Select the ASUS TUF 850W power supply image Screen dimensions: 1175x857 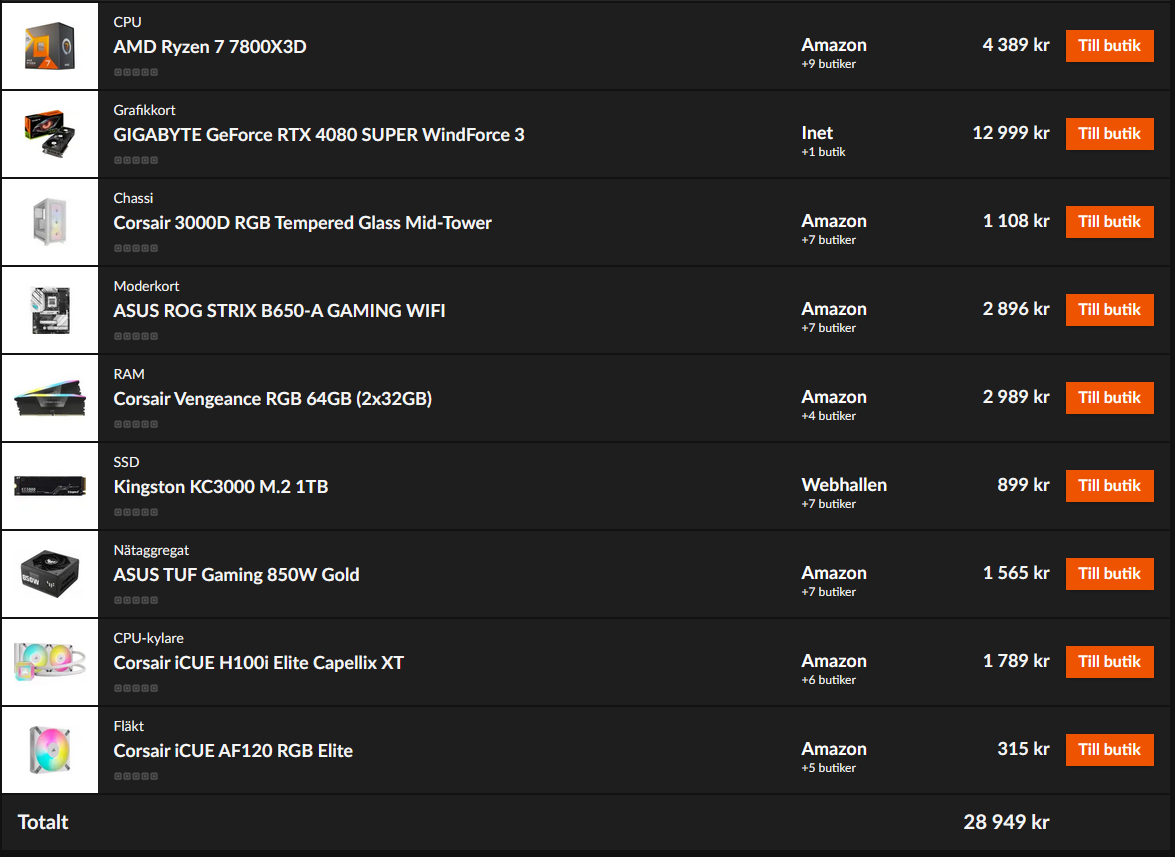(49, 574)
